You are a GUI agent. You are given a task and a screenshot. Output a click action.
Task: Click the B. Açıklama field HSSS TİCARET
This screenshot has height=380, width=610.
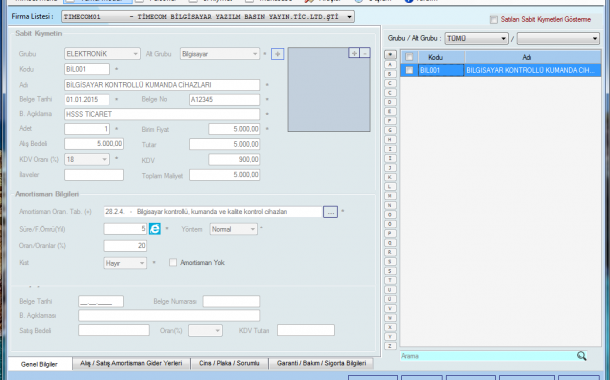(x=162, y=114)
